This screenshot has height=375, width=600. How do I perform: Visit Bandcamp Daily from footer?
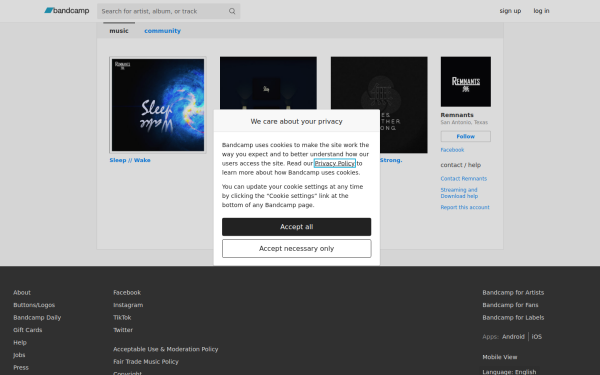pos(37,317)
